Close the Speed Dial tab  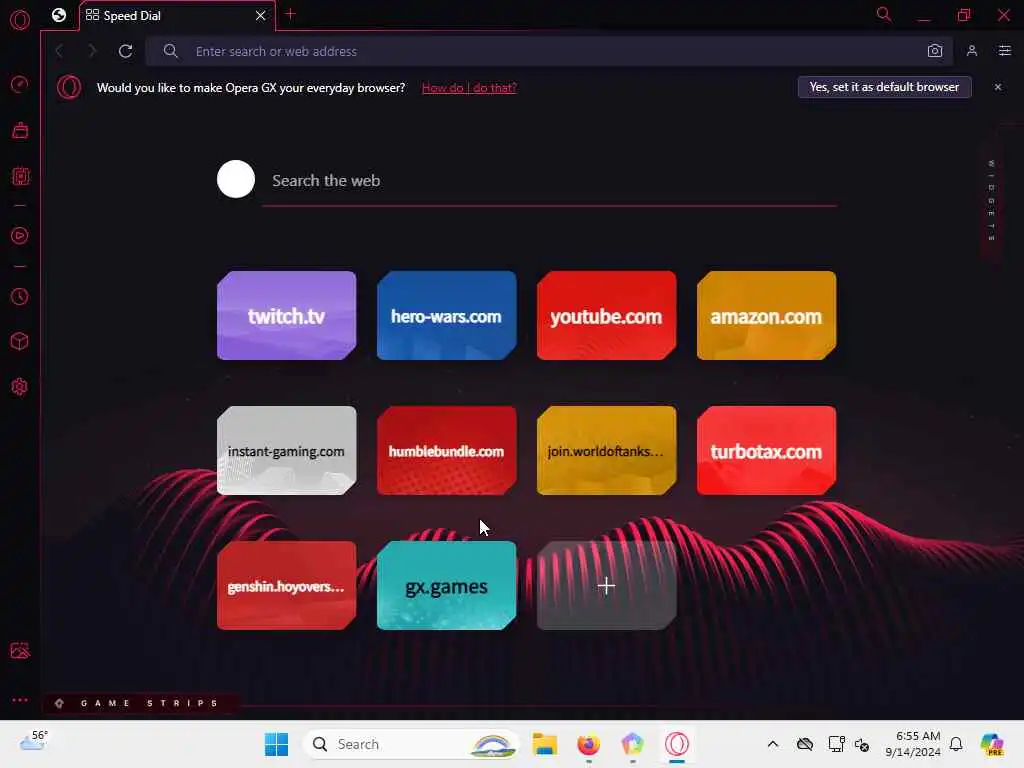tap(261, 15)
